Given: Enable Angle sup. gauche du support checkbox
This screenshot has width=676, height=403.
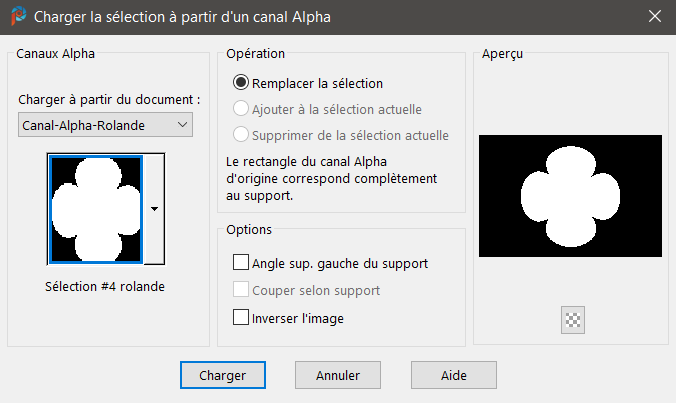Looking at the screenshot, I should coord(240,264).
